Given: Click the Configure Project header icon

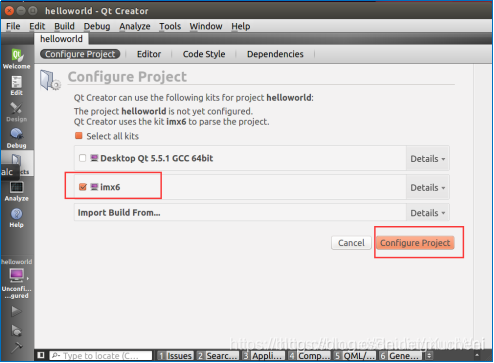Looking at the screenshot, I should tap(50, 80).
